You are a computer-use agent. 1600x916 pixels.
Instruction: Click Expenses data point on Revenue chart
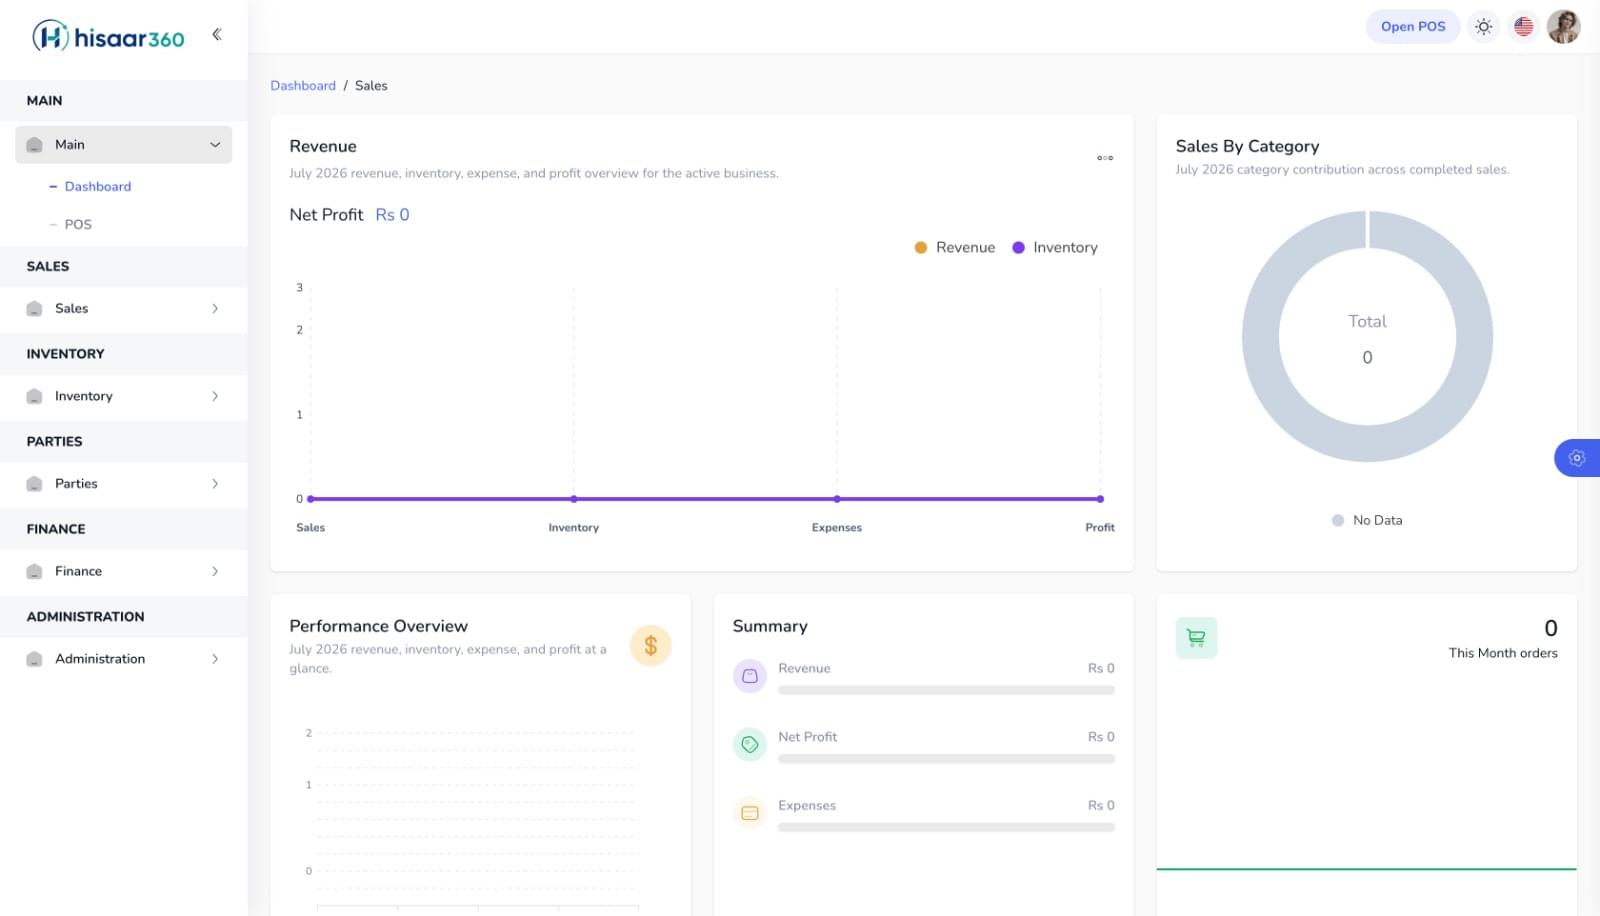(837, 499)
